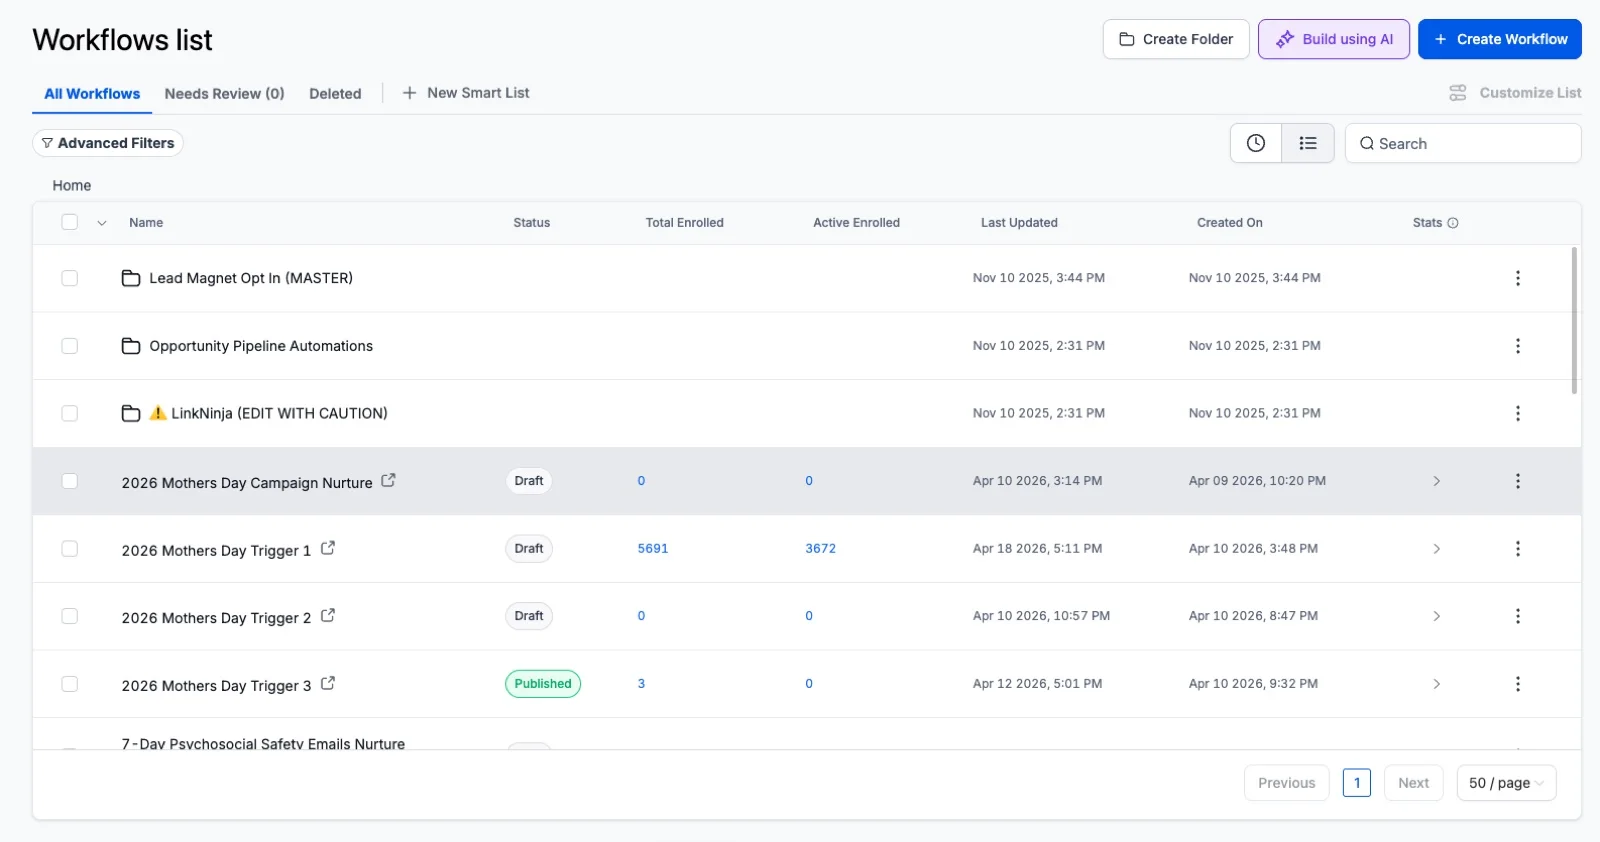Viewport: 1600px width, 842px height.
Task: Open the Advanced Filters panel
Action: click(108, 143)
